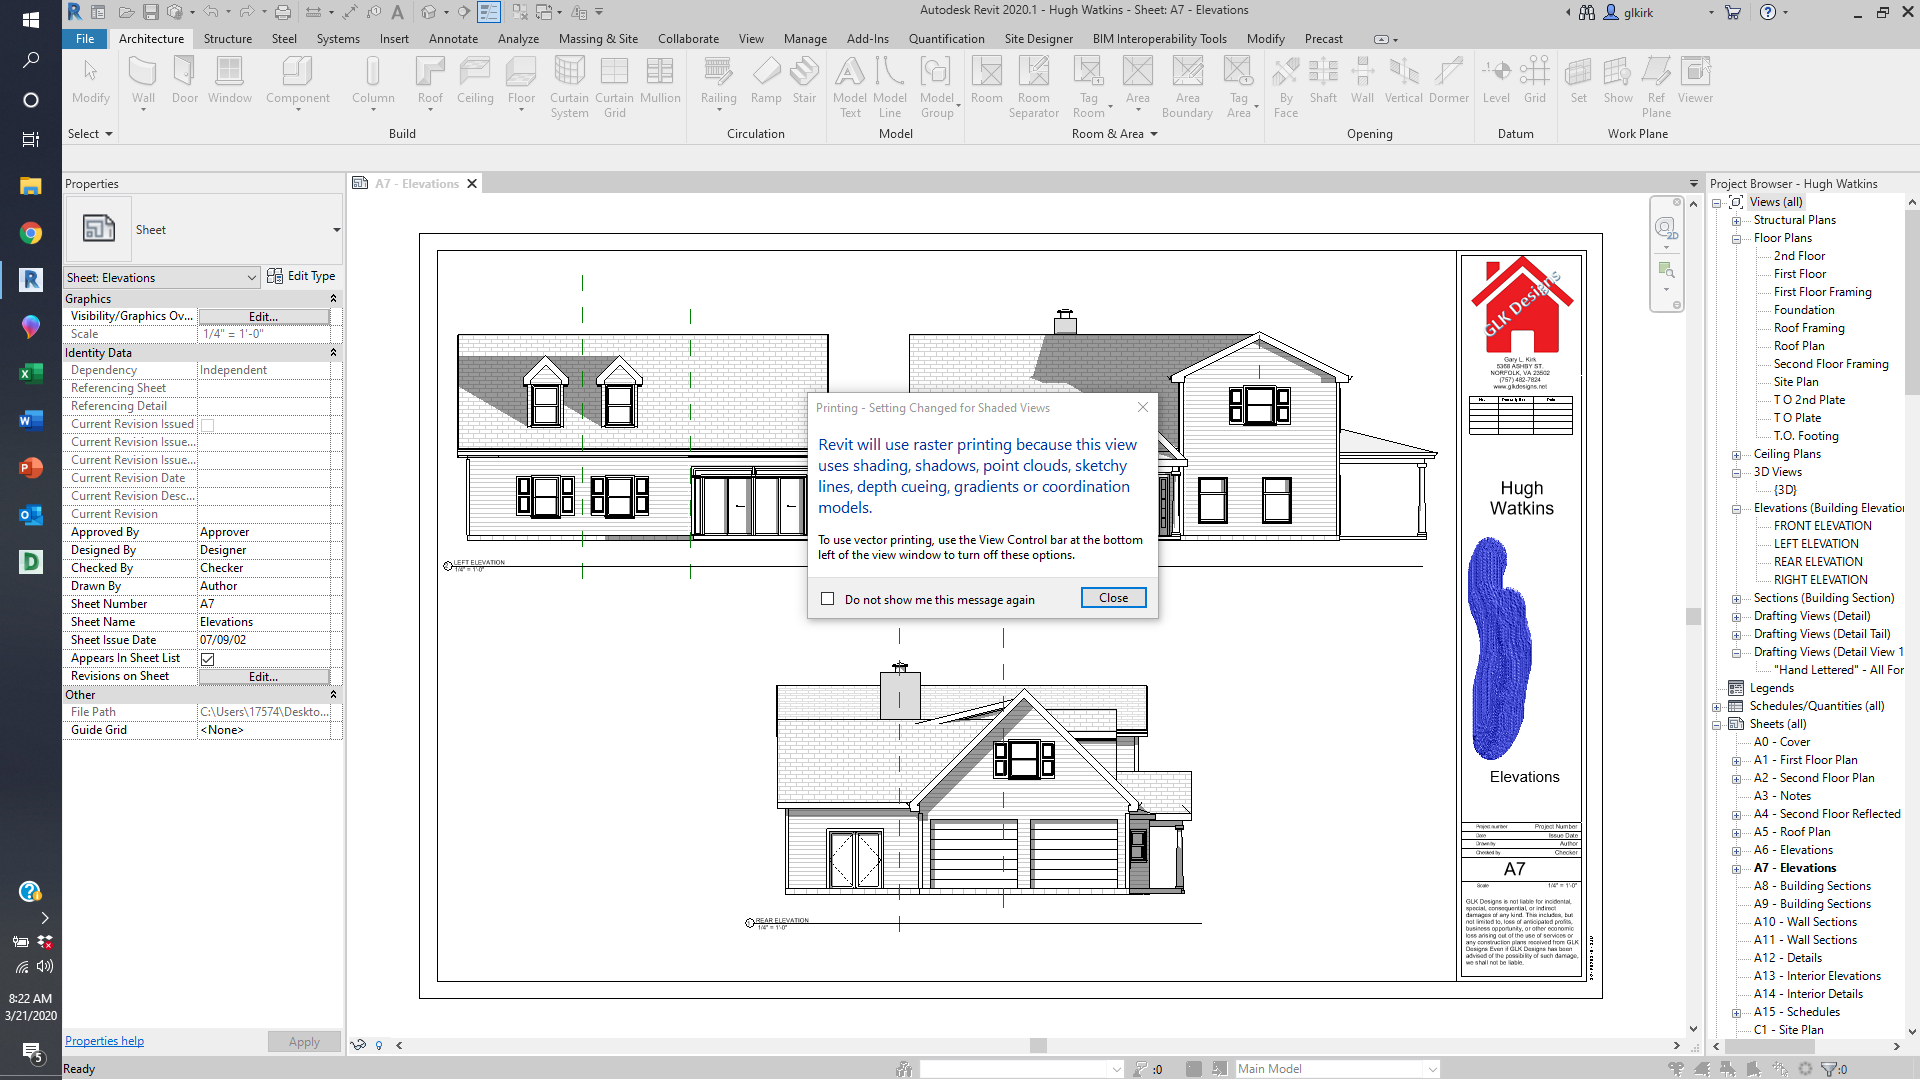The image size is (1920, 1080).
Task: Open the Properties help link
Action: click(x=104, y=1041)
